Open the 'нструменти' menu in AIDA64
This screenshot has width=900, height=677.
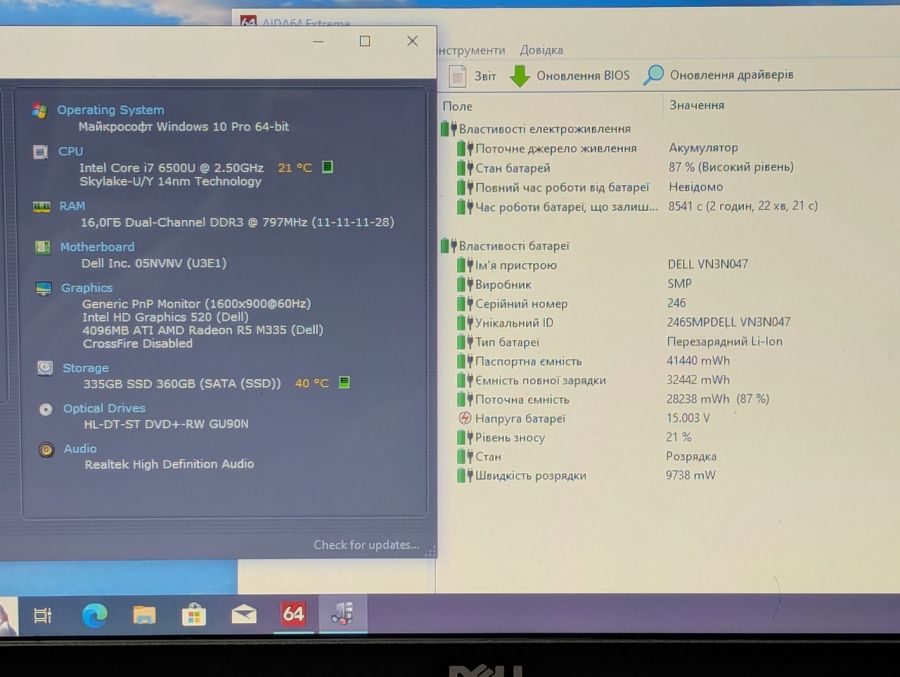[472, 51]
